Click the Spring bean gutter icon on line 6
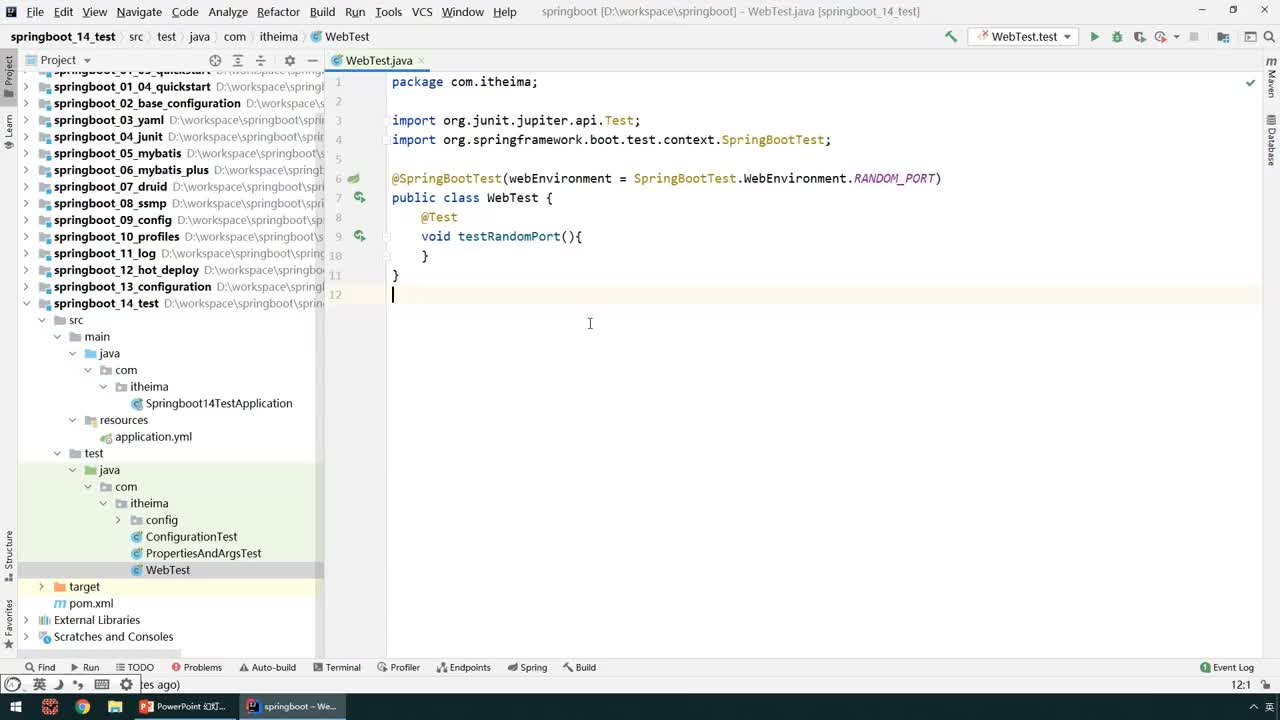This screenshot has height=720, width=1280. (x=353, y=179)
